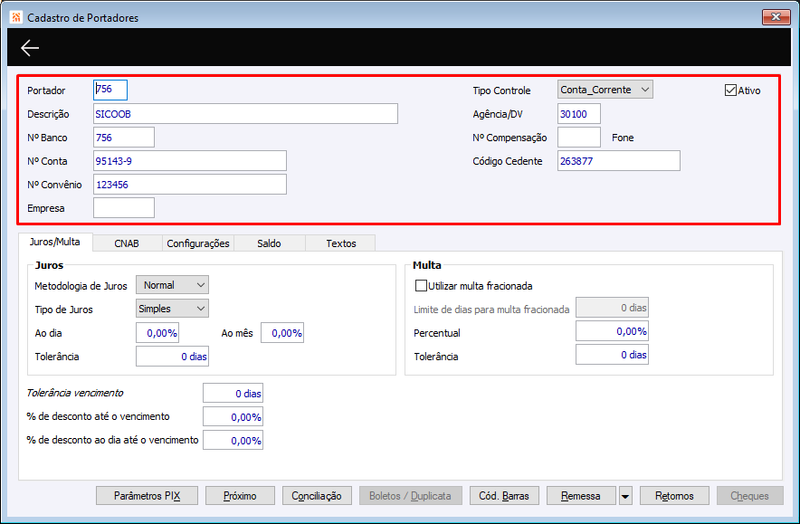This screenshot has height=524, width=800.
Task: Click the Multa Tolerância days field
Action: click(612, 355)
